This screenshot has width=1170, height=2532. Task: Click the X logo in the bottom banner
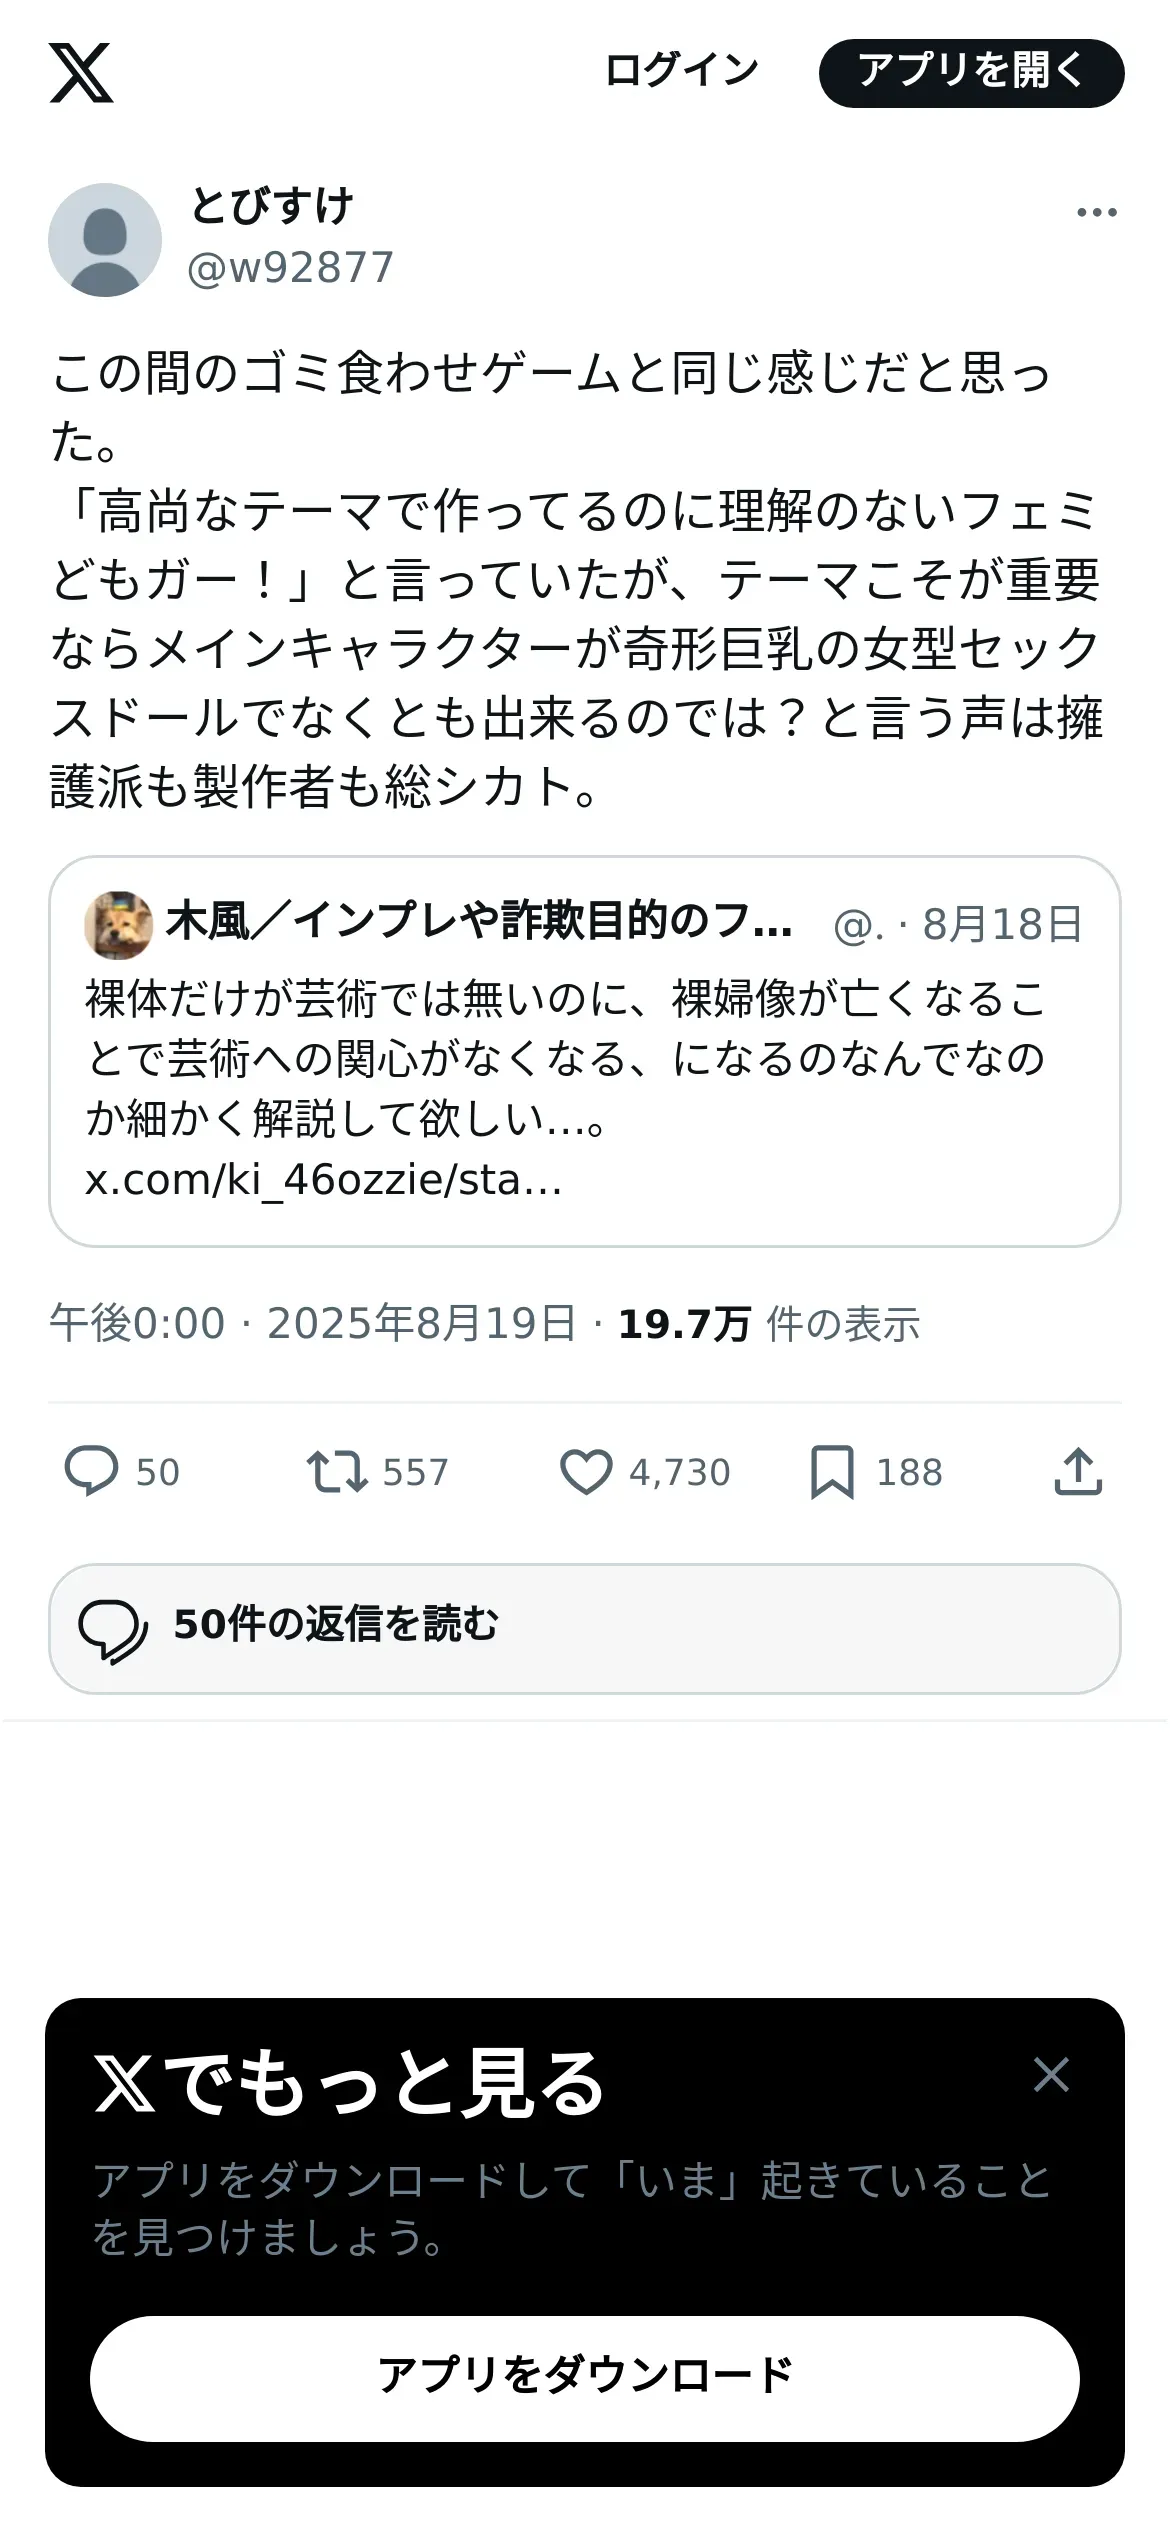tap(125, 2082)
